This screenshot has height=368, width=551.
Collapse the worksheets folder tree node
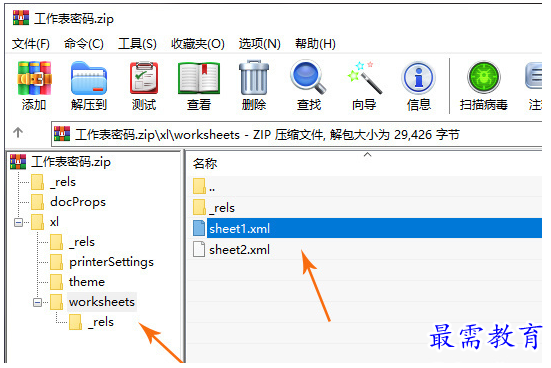(x=37, y=302)
